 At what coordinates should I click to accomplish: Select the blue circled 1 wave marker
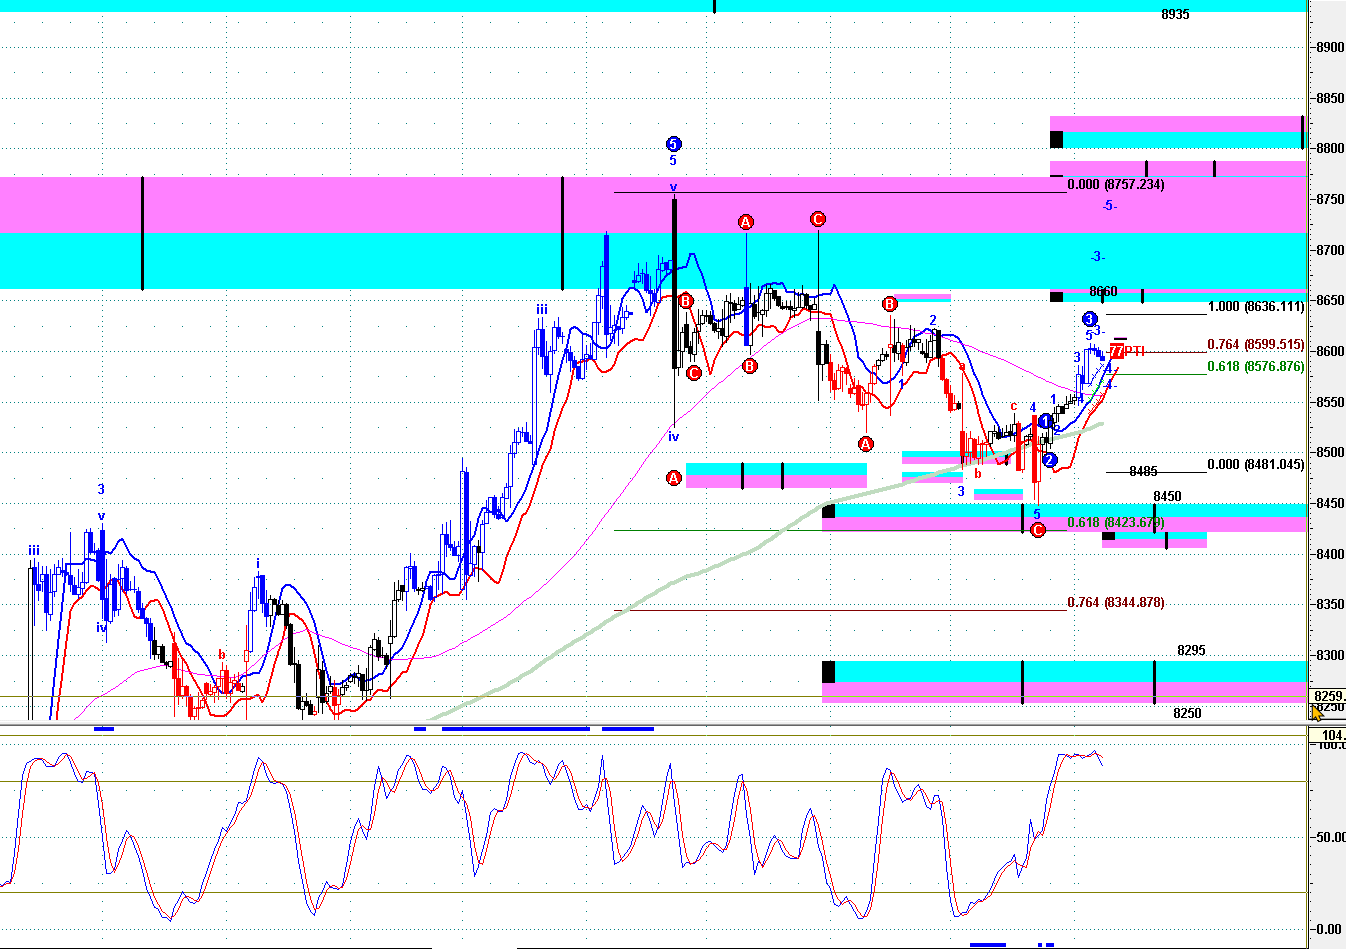pyautogui.click(x=1046, y=421)
